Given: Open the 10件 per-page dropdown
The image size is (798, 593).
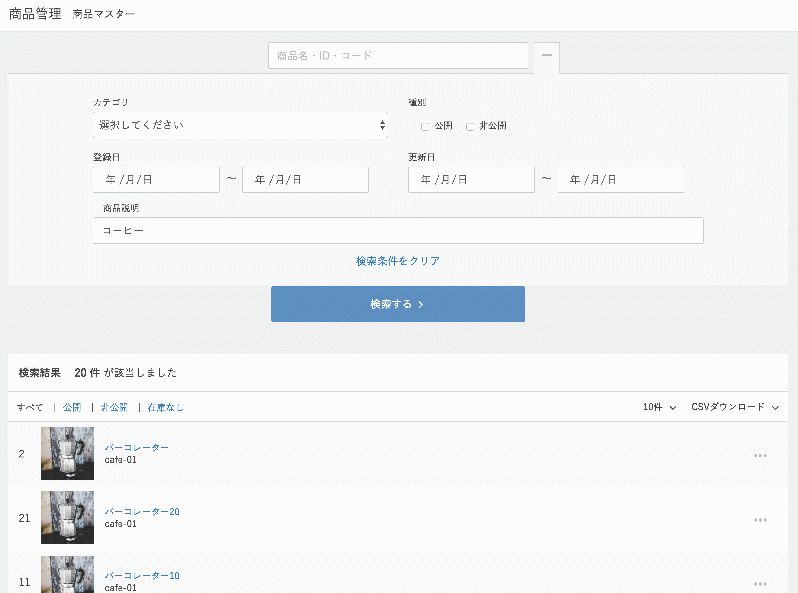Looking at the screenshot, I should 659,407.
